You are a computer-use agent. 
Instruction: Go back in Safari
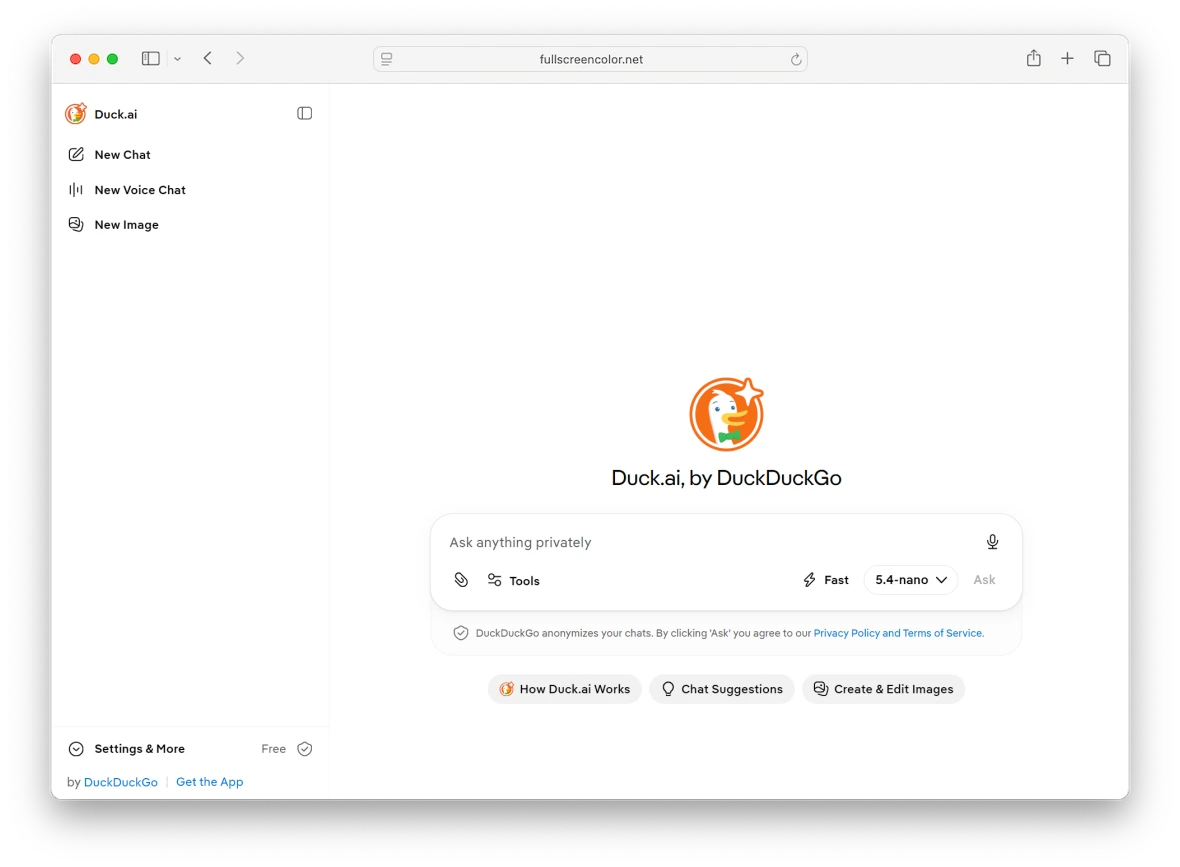208,58
